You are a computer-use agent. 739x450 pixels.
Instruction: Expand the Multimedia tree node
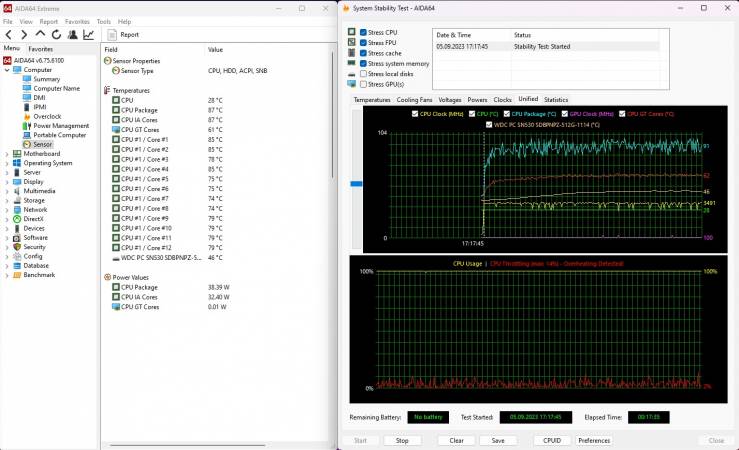(7, 191)
